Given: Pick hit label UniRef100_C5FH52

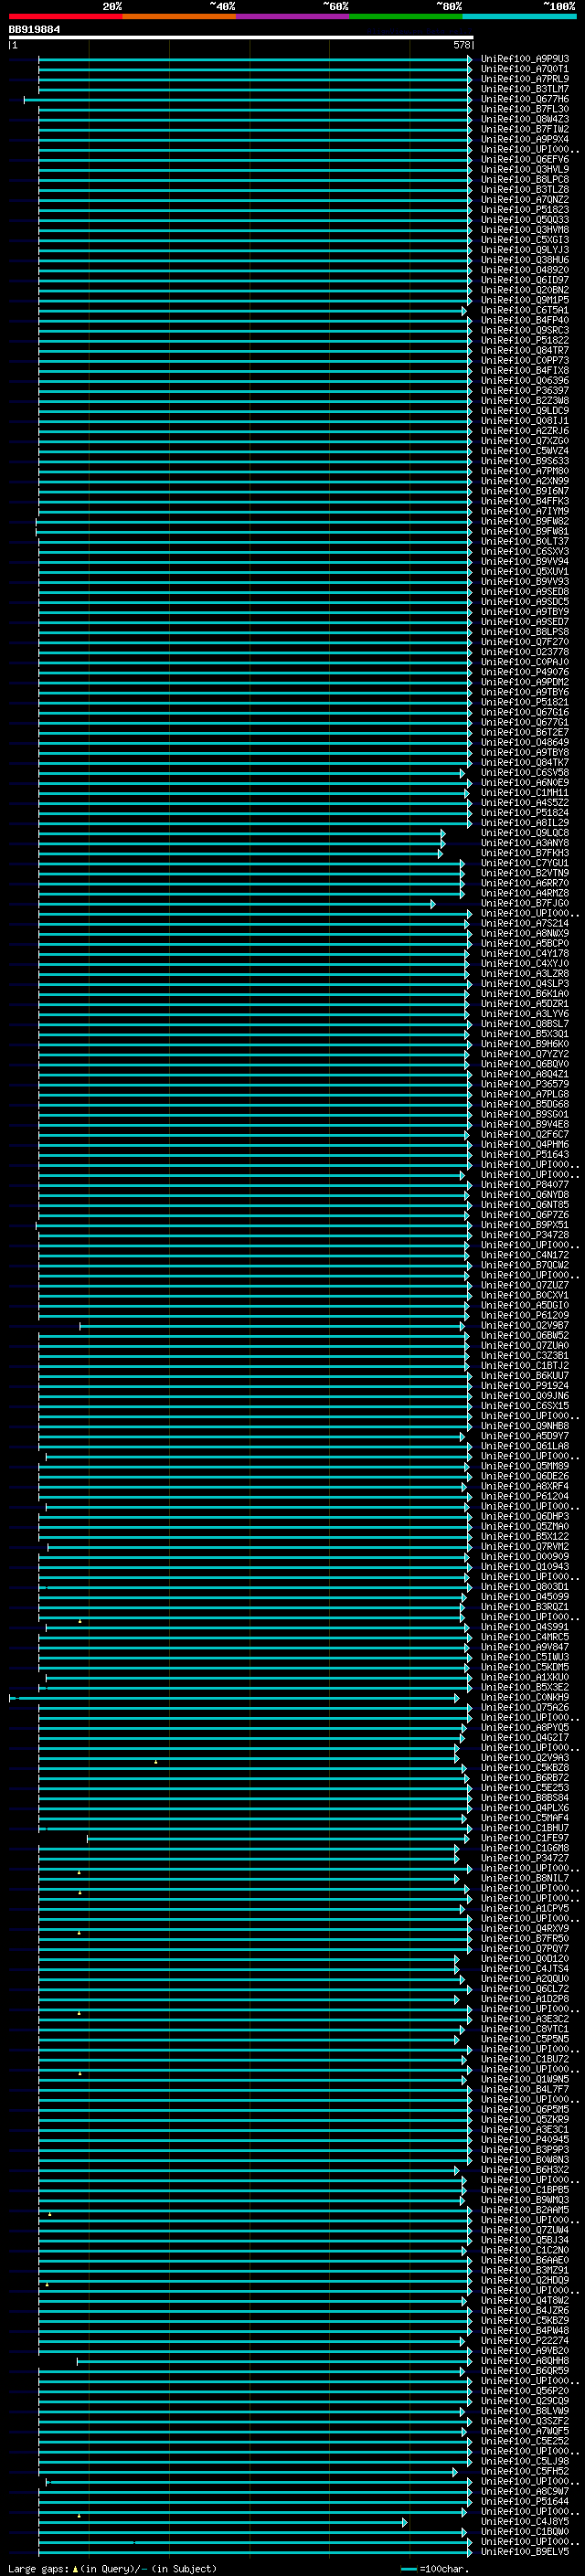Looking at the screenshot, I should coord(525,2472).
